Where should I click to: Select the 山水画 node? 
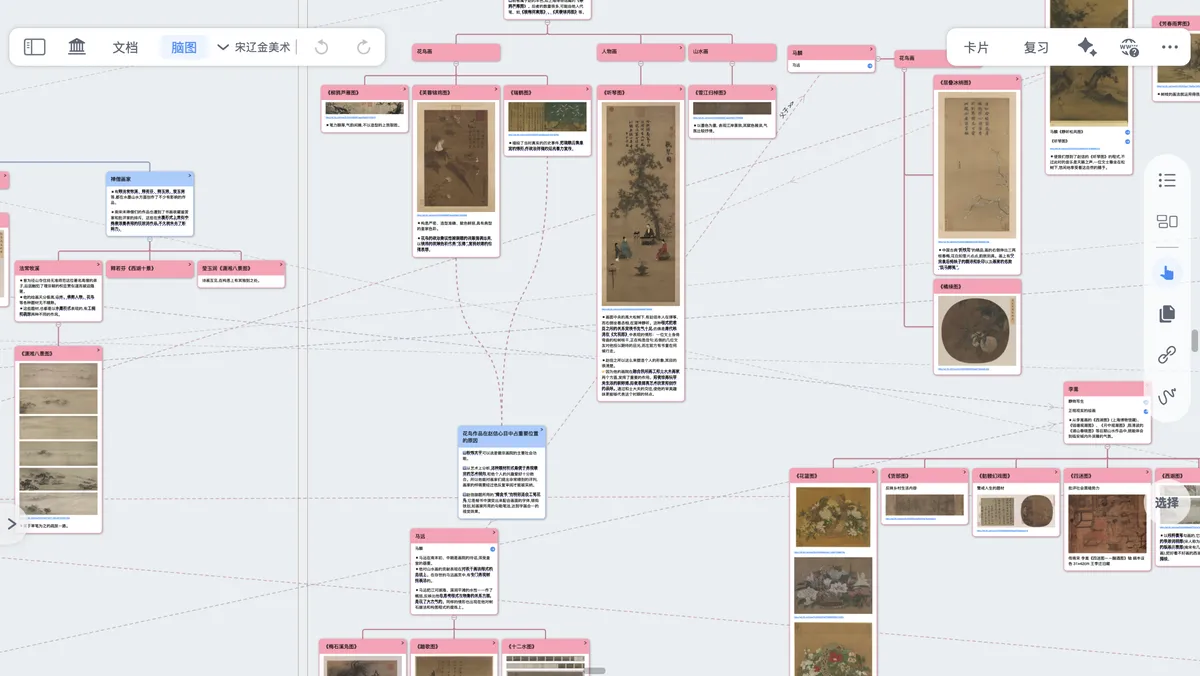click(x=732, y=52)
